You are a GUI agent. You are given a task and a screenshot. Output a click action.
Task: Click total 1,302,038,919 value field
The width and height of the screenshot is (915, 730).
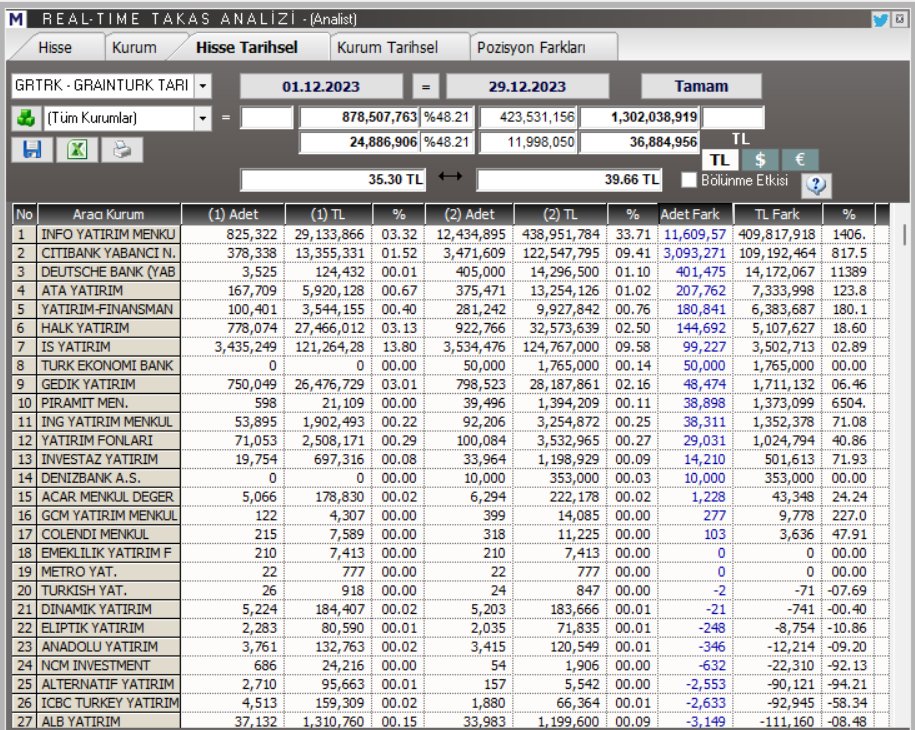point(640,117)
